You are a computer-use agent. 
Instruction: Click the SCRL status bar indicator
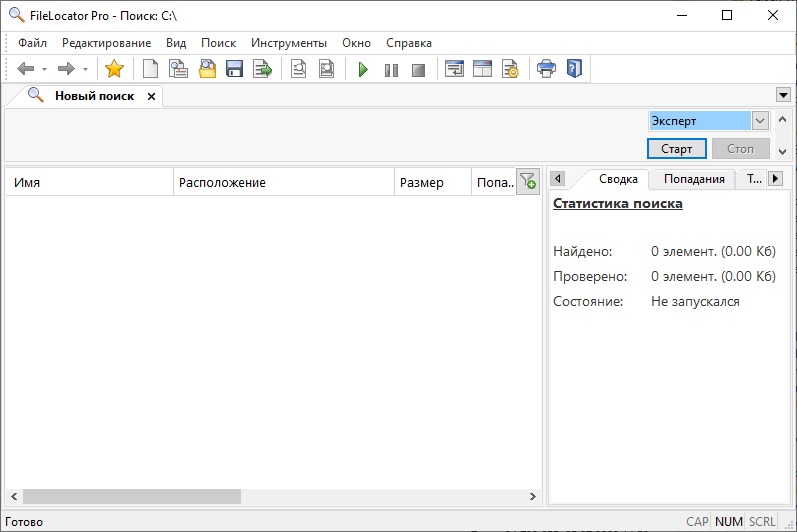762,522
